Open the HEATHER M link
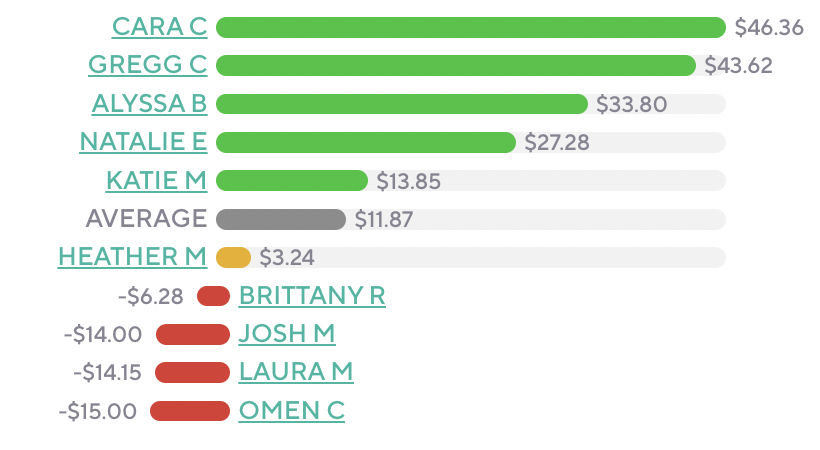 tap(132, 257)
